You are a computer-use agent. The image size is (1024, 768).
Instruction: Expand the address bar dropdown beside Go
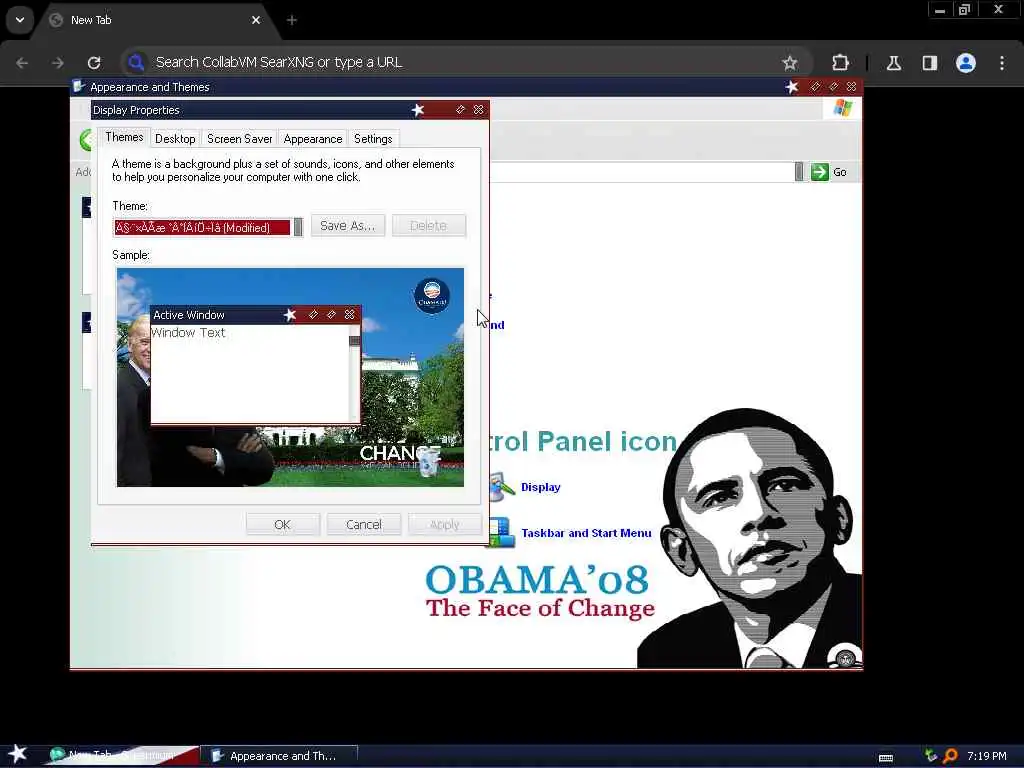pyautogui.click(x=799, y=172)
